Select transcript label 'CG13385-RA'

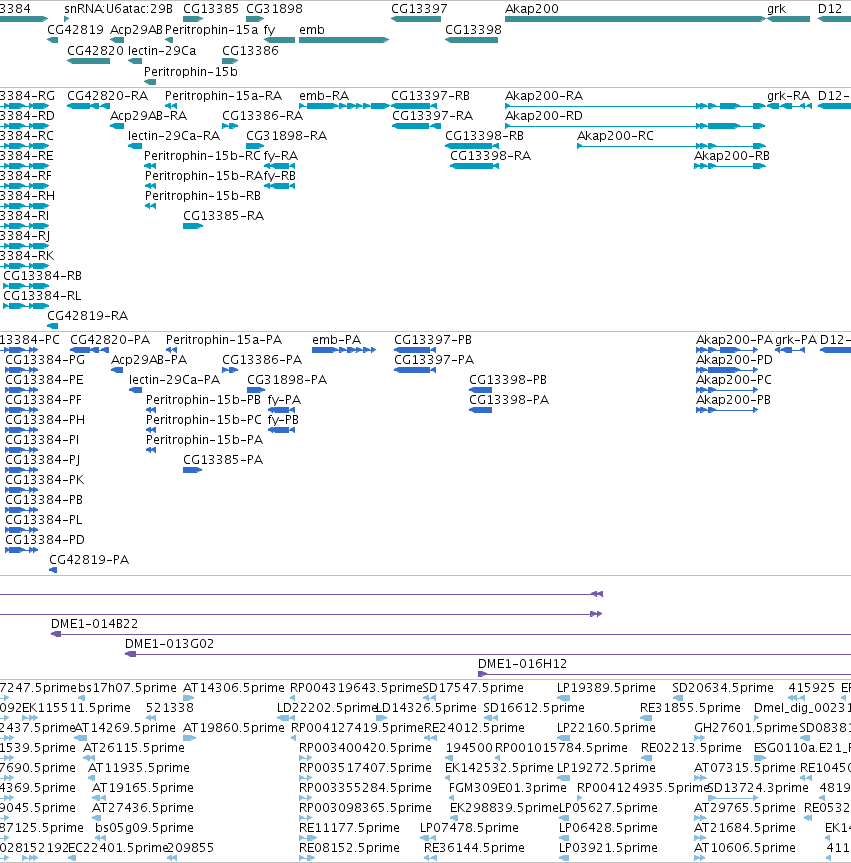click(x=223, y=216)
